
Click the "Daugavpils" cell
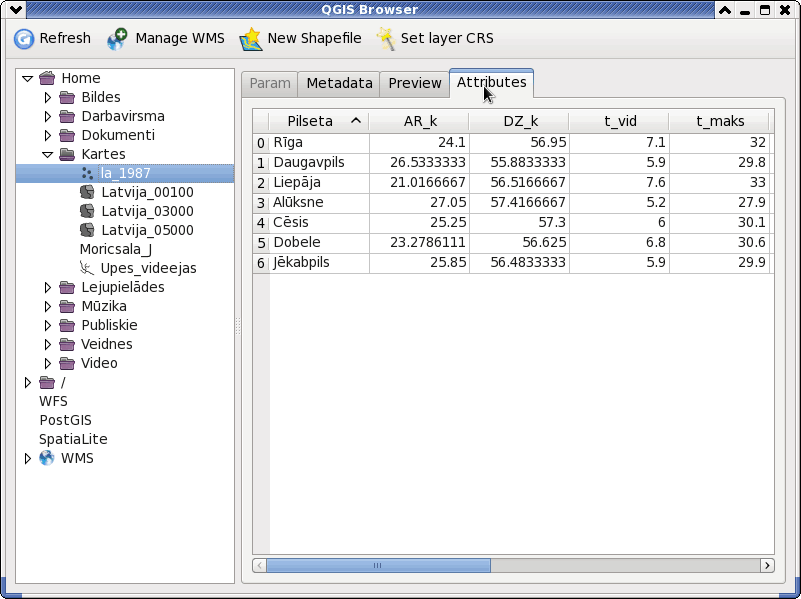319,163
